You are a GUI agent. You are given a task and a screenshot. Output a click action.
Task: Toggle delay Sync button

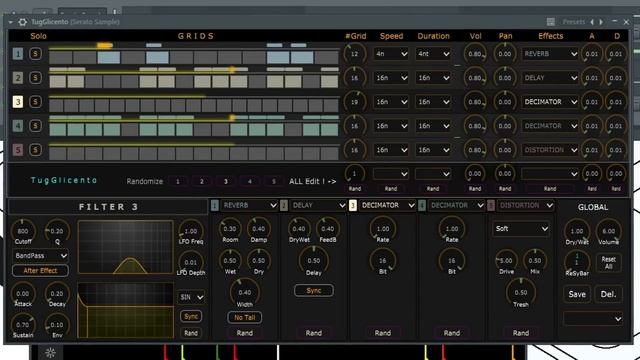(313, 291)
